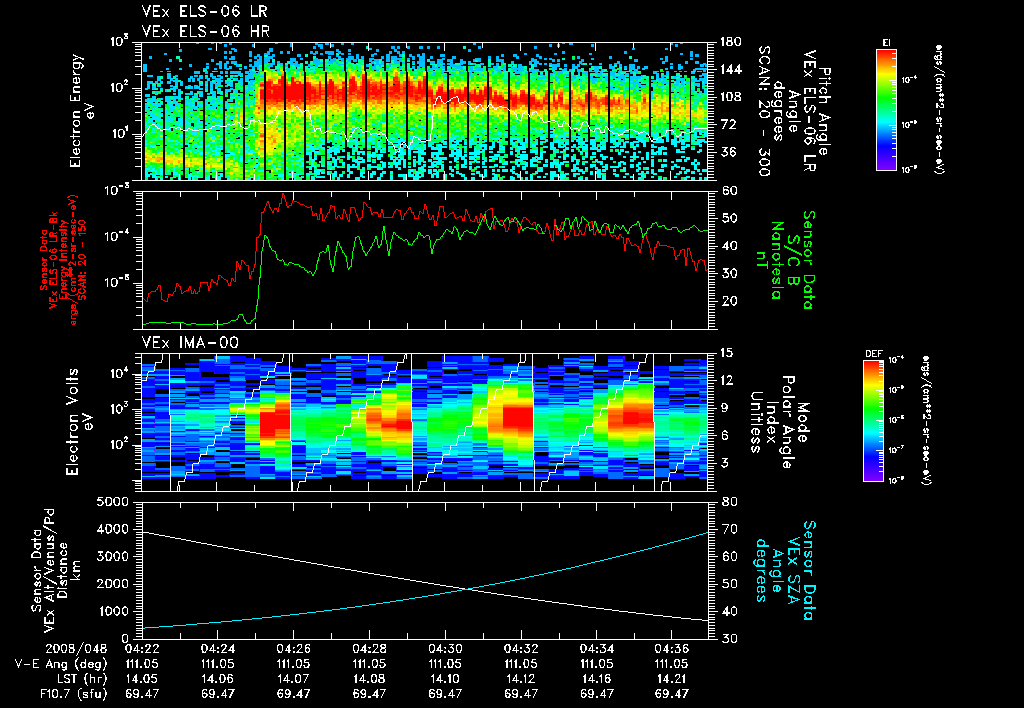Click the LST value '14.05'
1024x708 pixels.
pyautogui.click(x=142, y=679)
